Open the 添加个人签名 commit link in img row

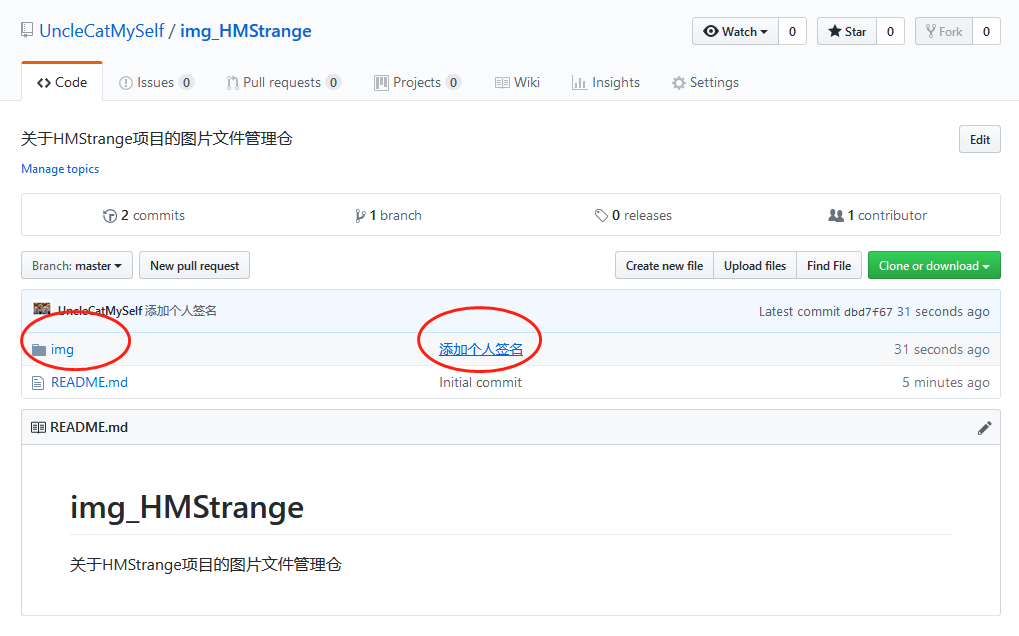click(481, 350)
